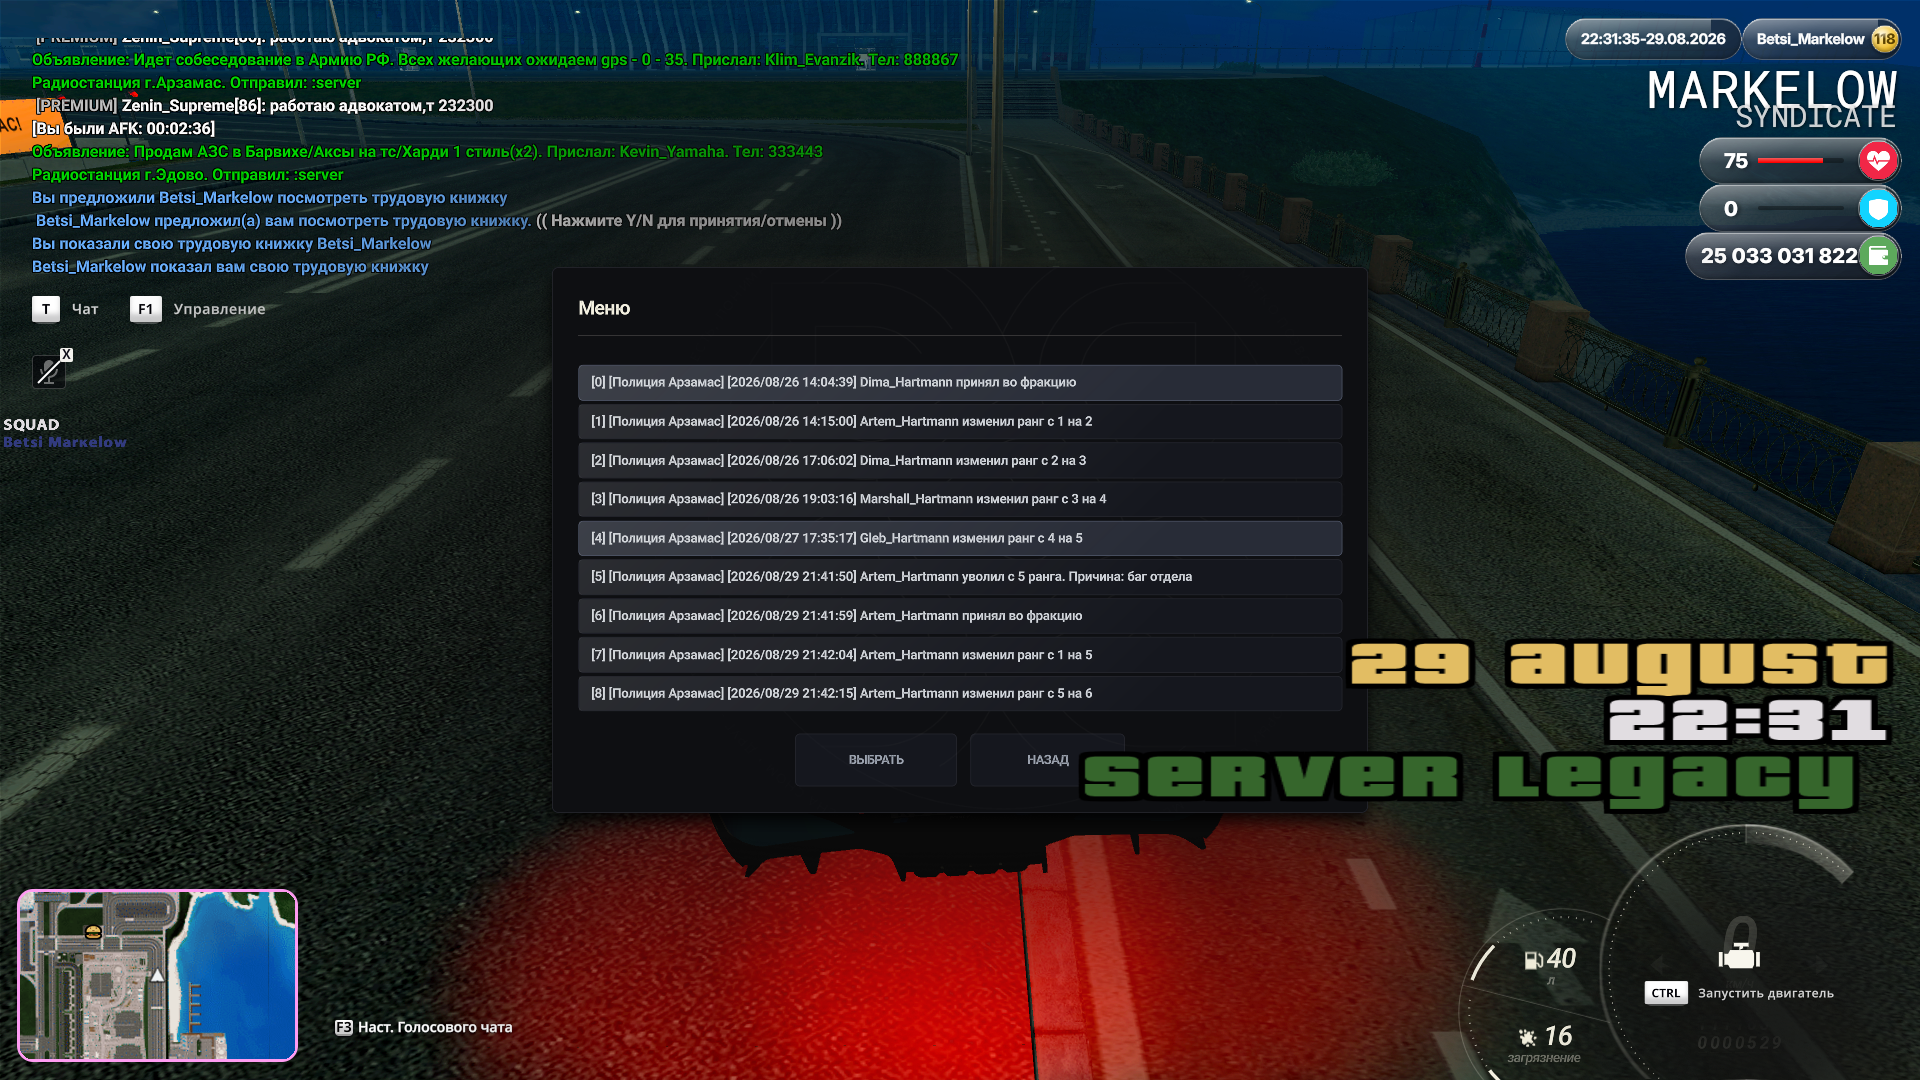Select record [5] Artem_Hartmann уволил с 5 ранга
The width and height of the screenshot is (1920, 1080).
(x=960, y=577)
